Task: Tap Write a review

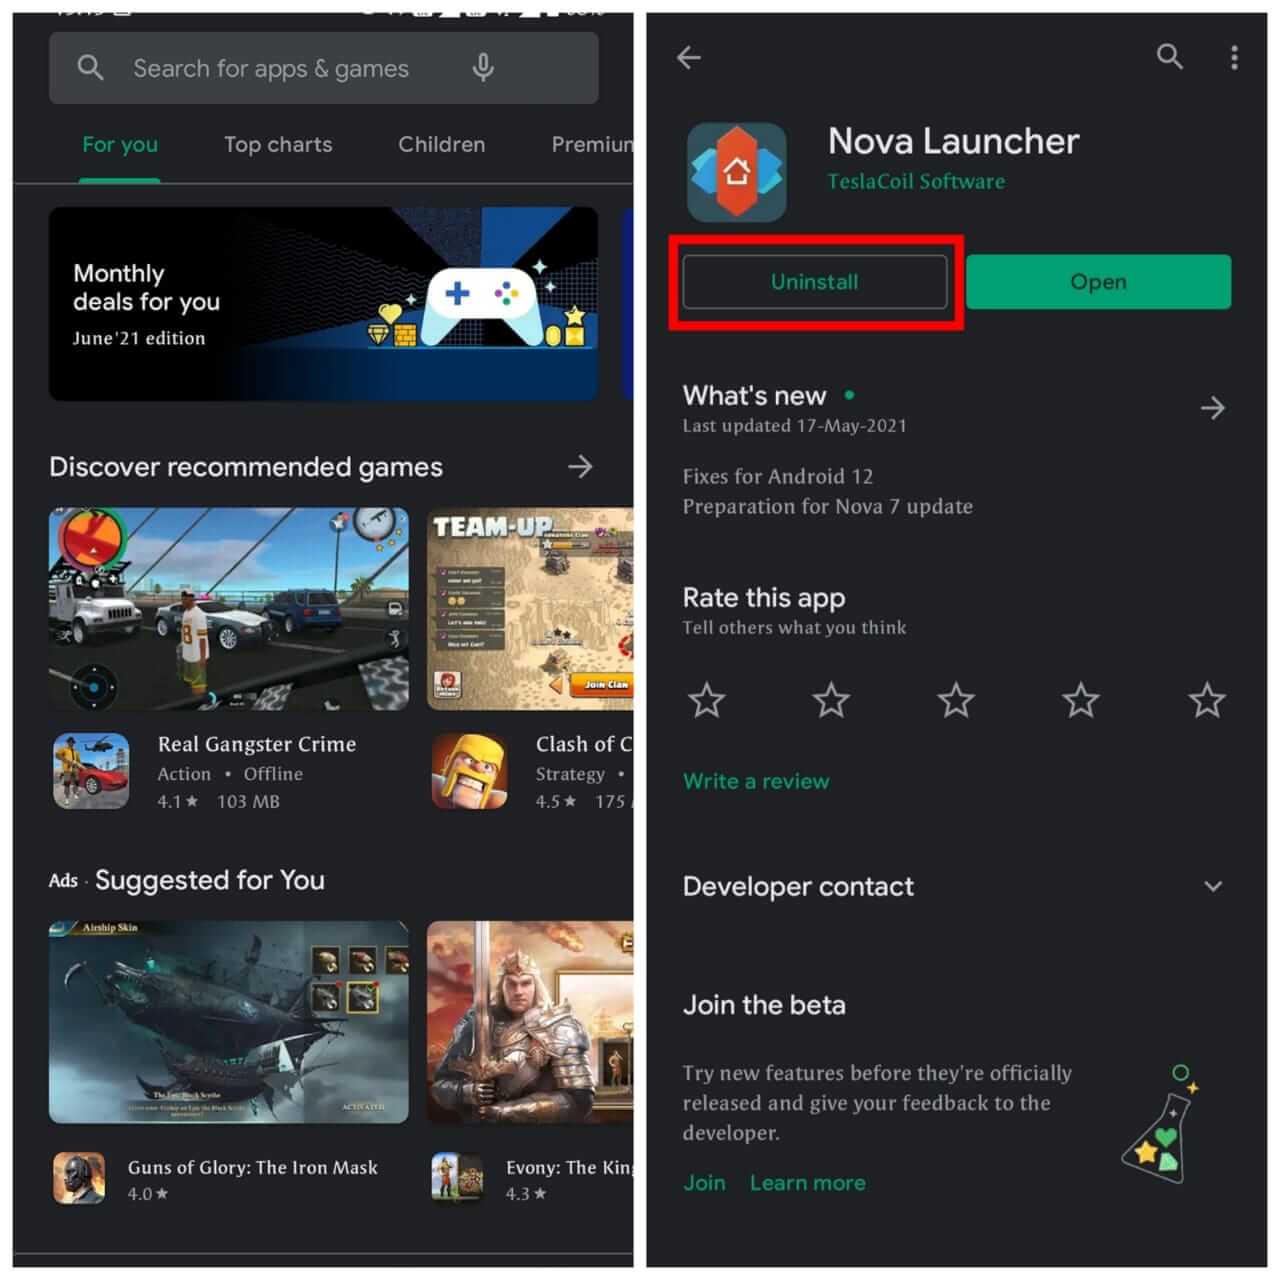Action: 756,781
